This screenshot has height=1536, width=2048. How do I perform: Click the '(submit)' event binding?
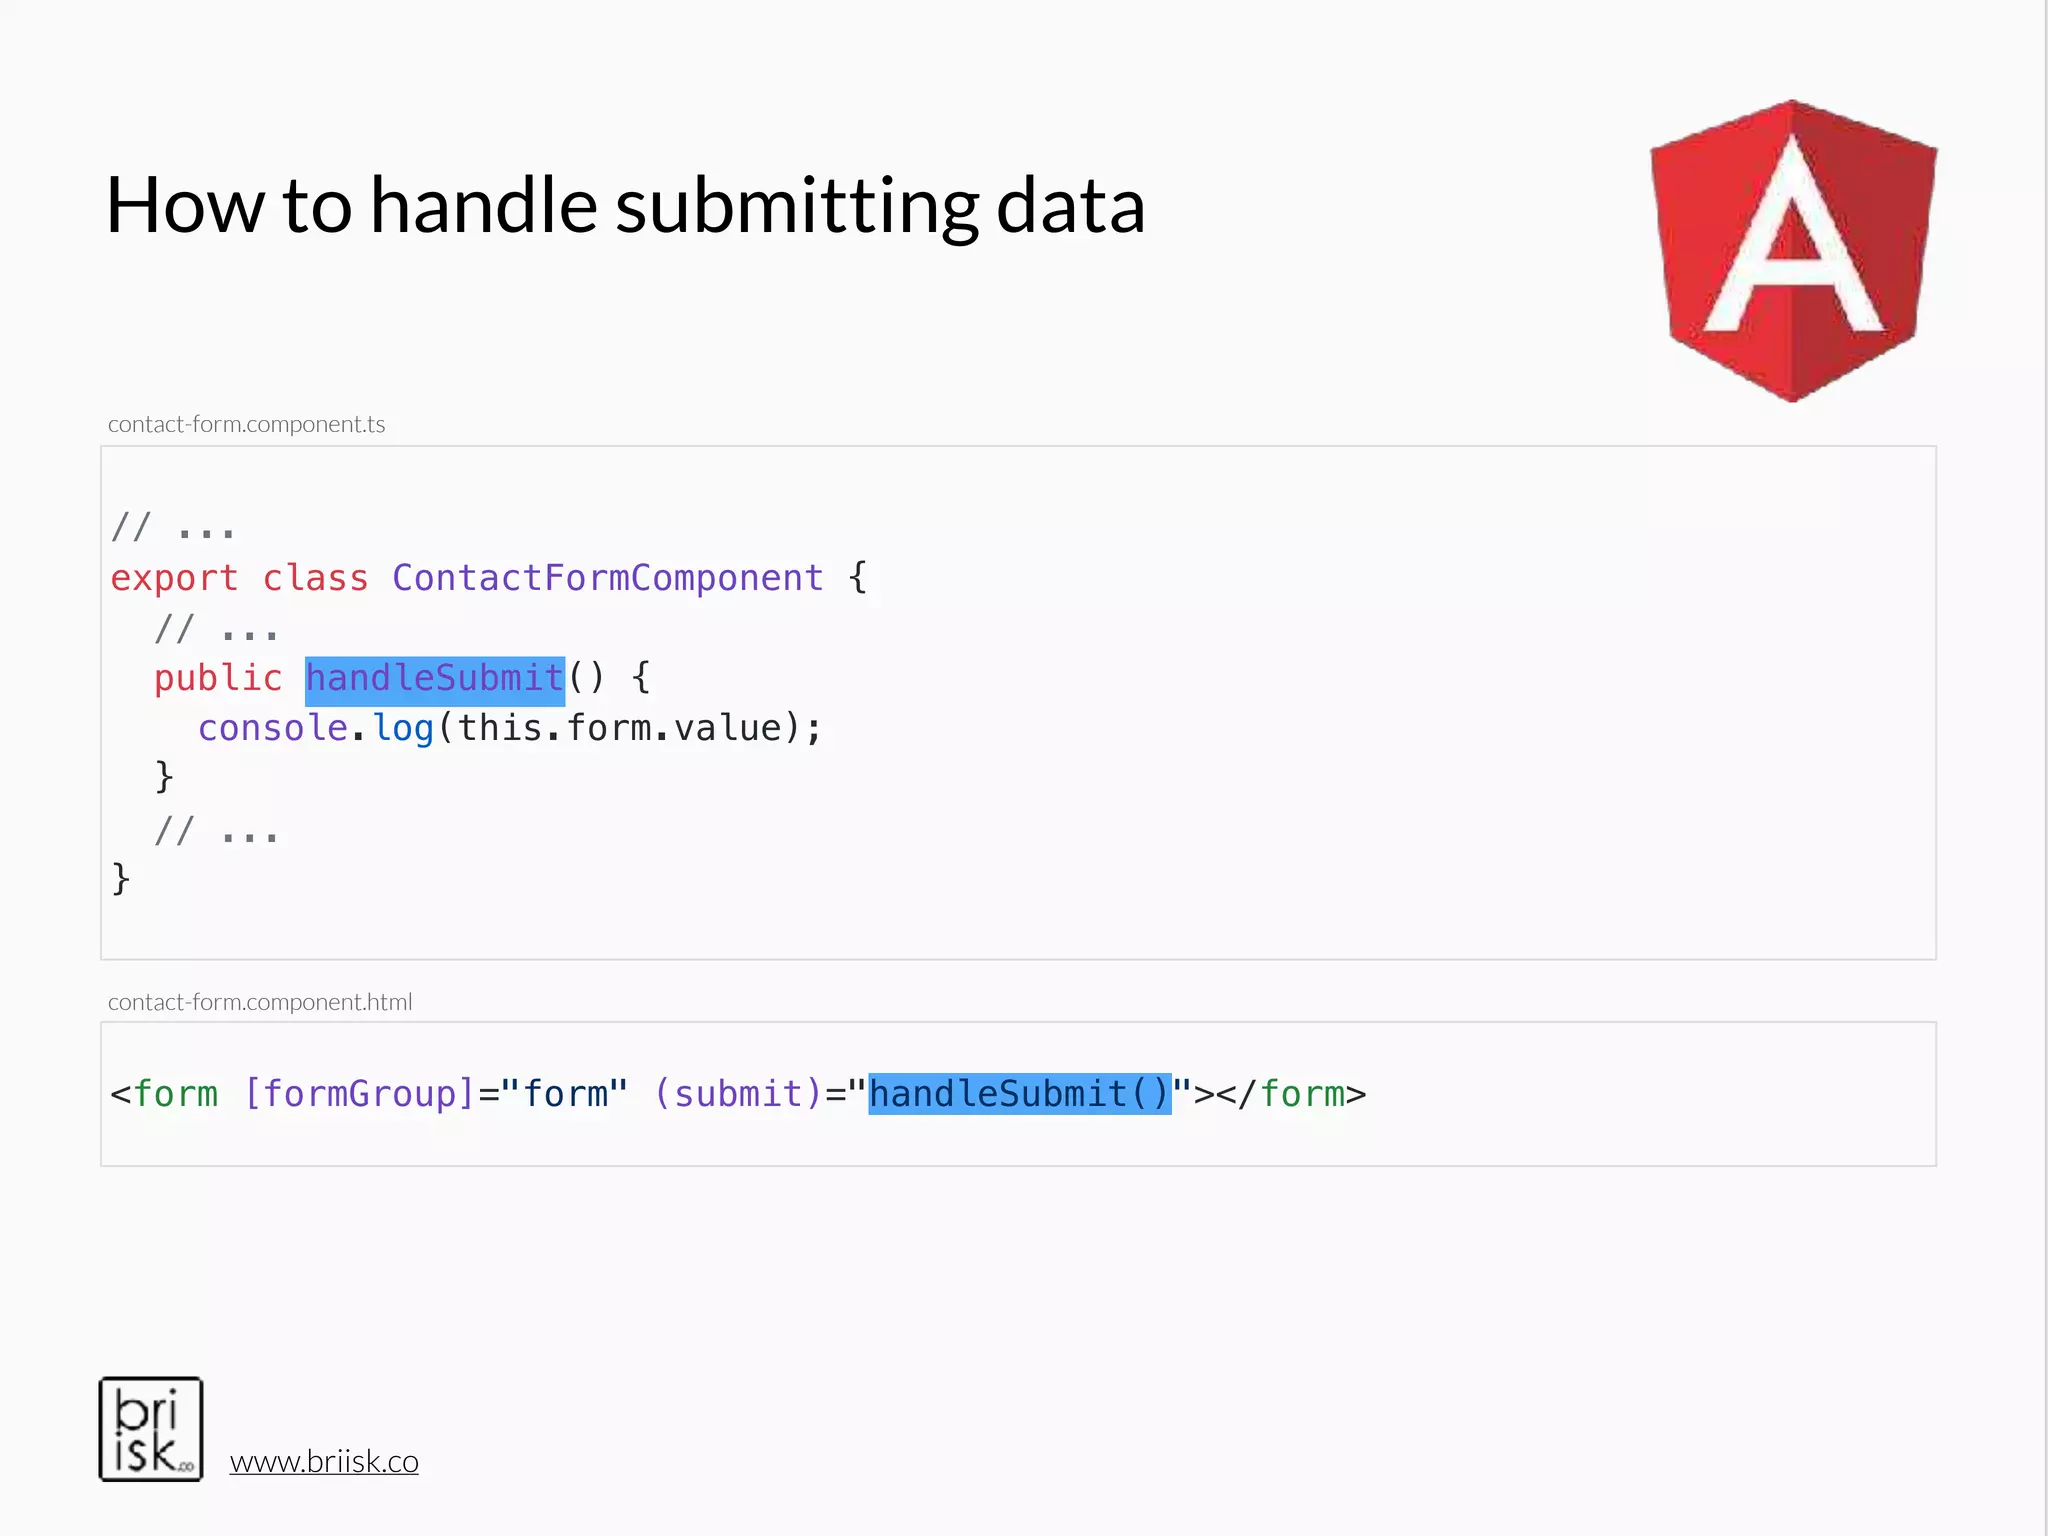pyautogui.click(x=738, y=1094)
